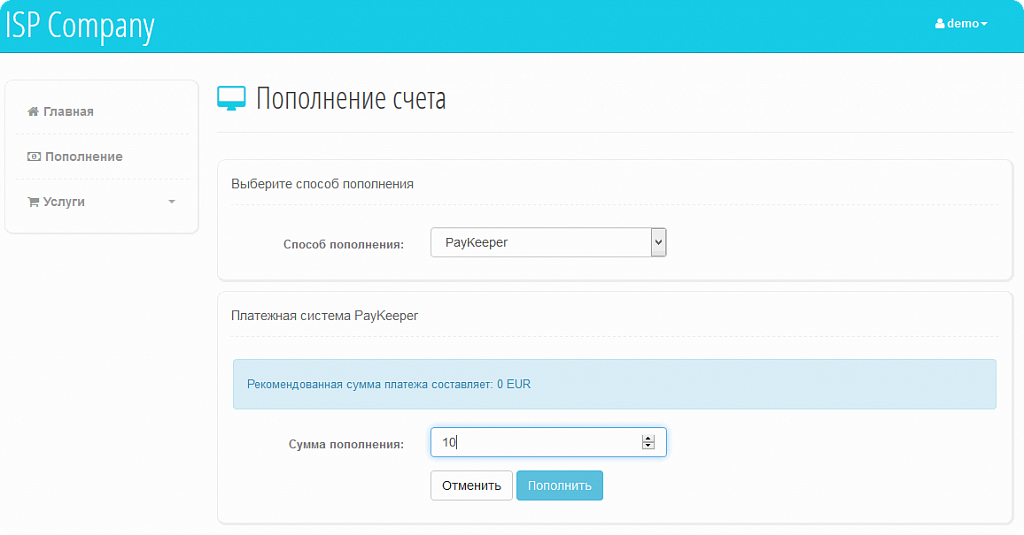
Task: Click the Способ пополнения label
Action: point(343,244)
